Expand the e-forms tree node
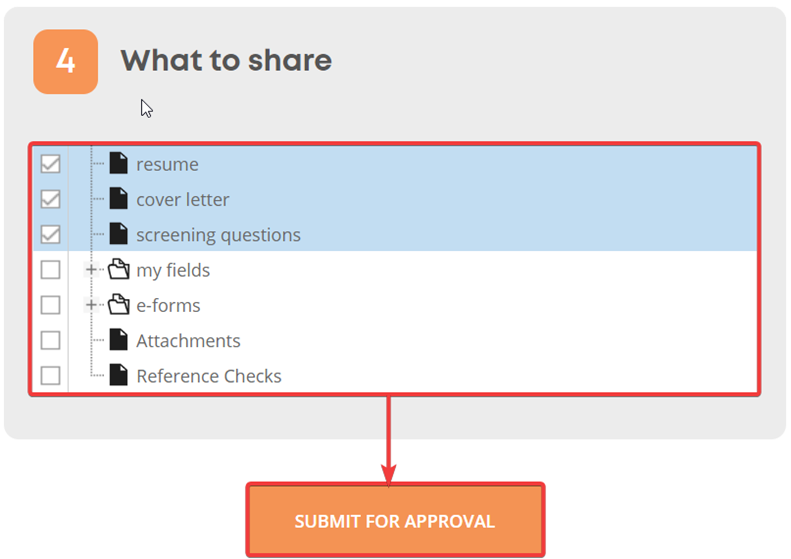 [91, 305]
